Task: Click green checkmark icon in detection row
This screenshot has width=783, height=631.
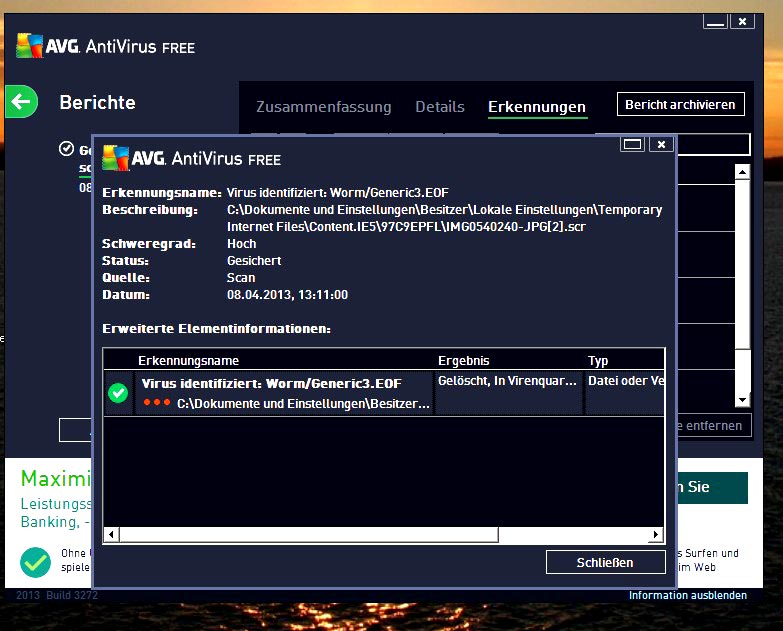Action: pyautogui.click(x=118, y=393)
